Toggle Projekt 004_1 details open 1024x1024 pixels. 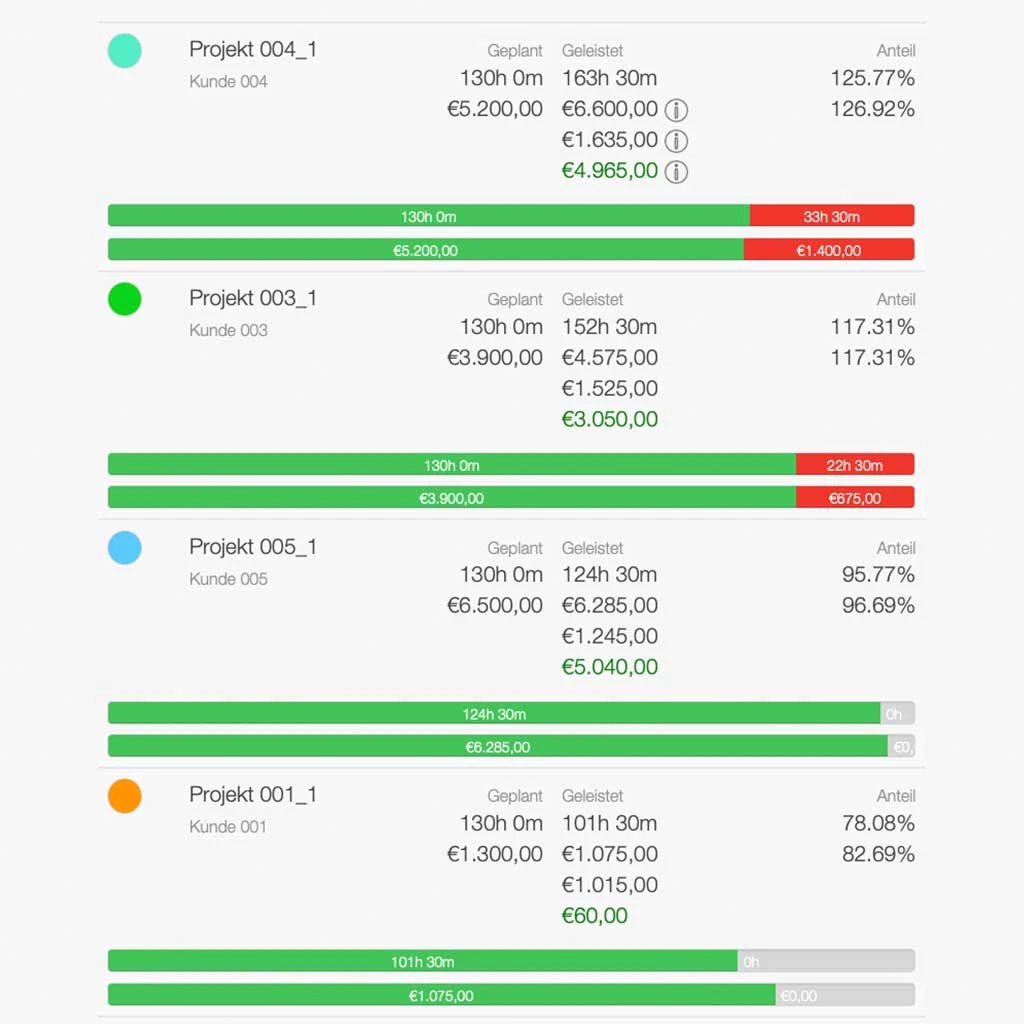click(x=252, y=48)
